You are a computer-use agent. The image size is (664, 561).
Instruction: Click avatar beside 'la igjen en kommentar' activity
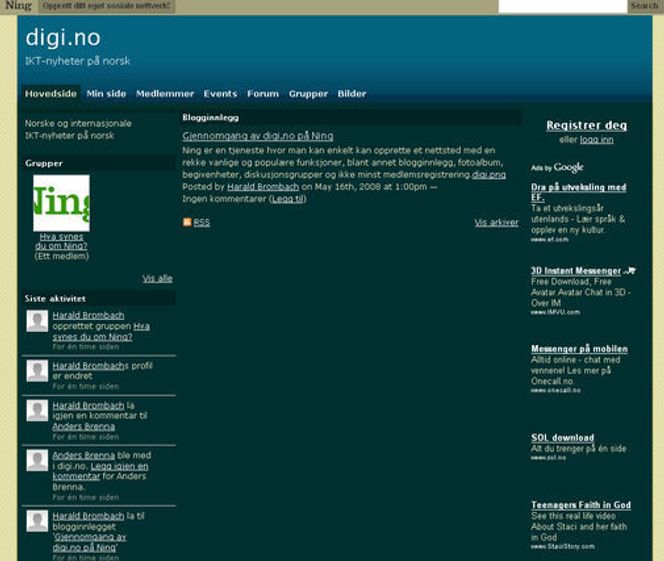tap(37, 411)
